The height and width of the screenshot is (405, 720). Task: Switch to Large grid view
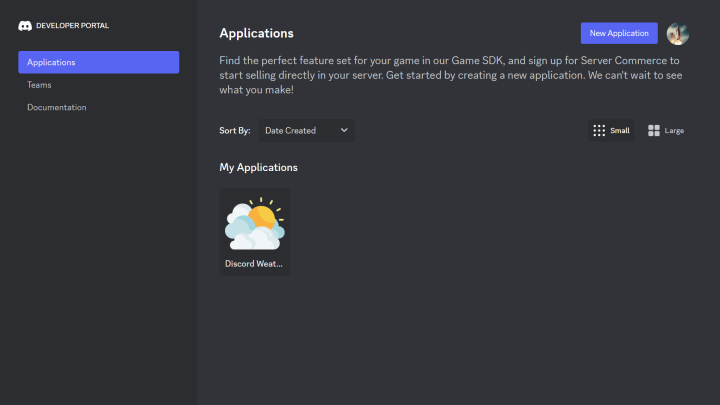pos(666,130)
